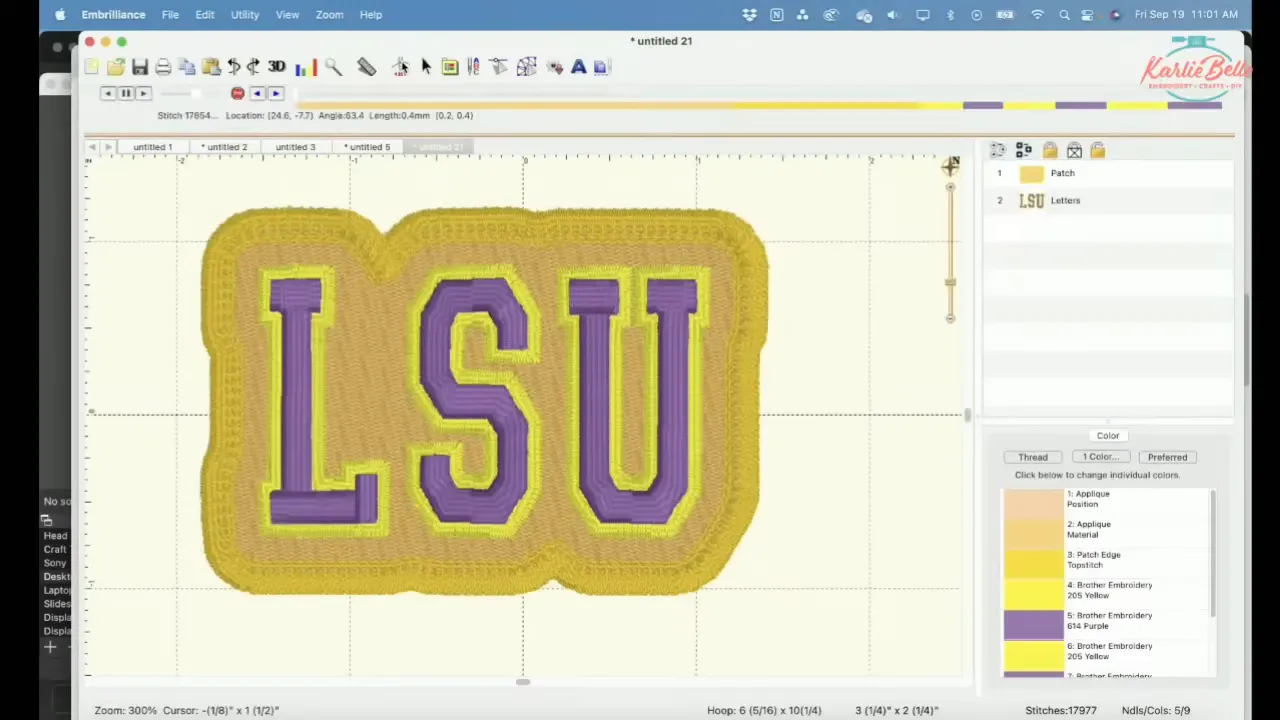Play the stitch simulator forward
This screenshot has width=1280, height=720.
tap(143, 93)
